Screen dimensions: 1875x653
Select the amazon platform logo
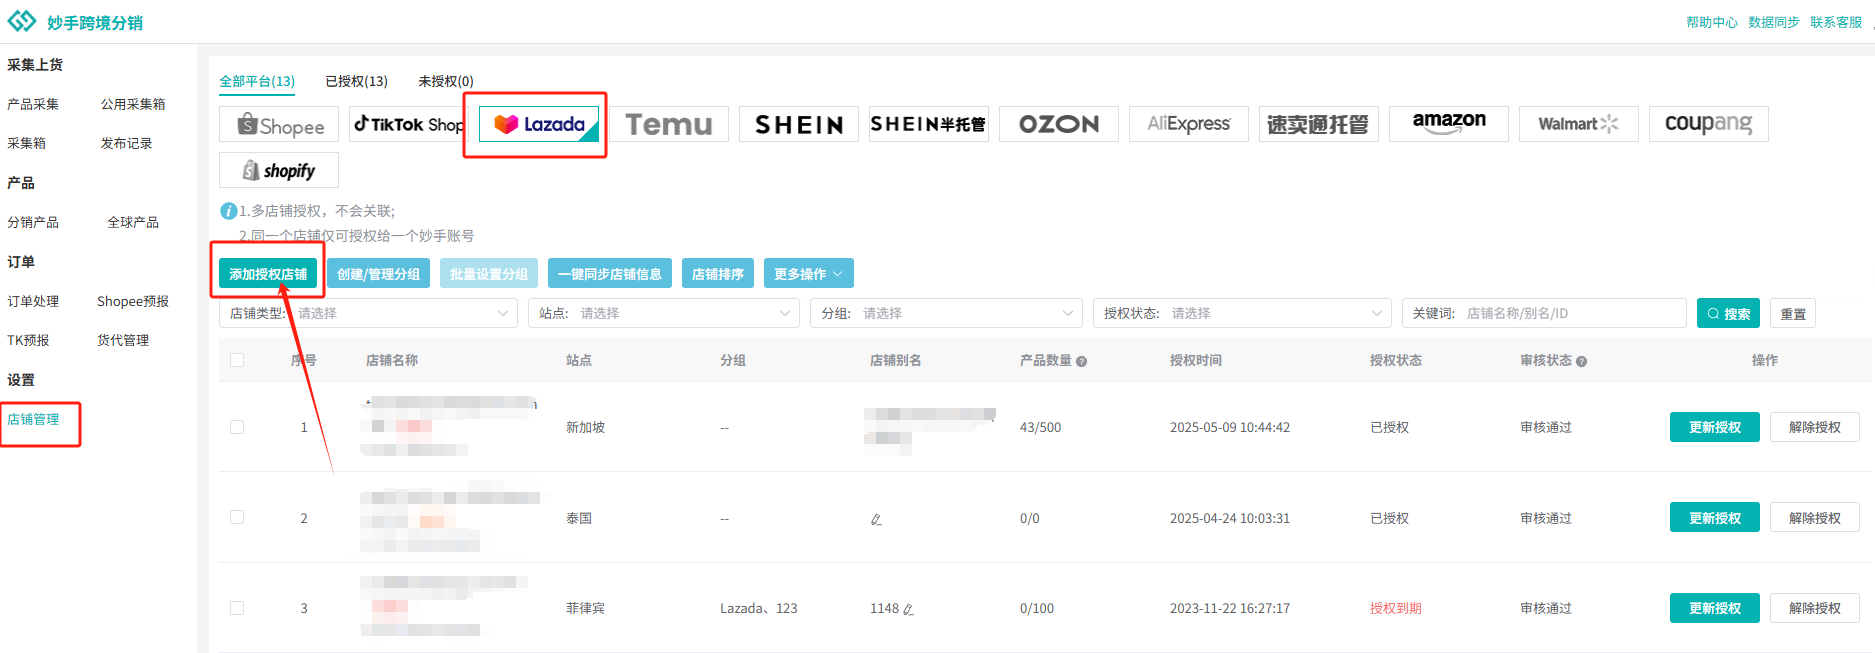(1449, 124)
